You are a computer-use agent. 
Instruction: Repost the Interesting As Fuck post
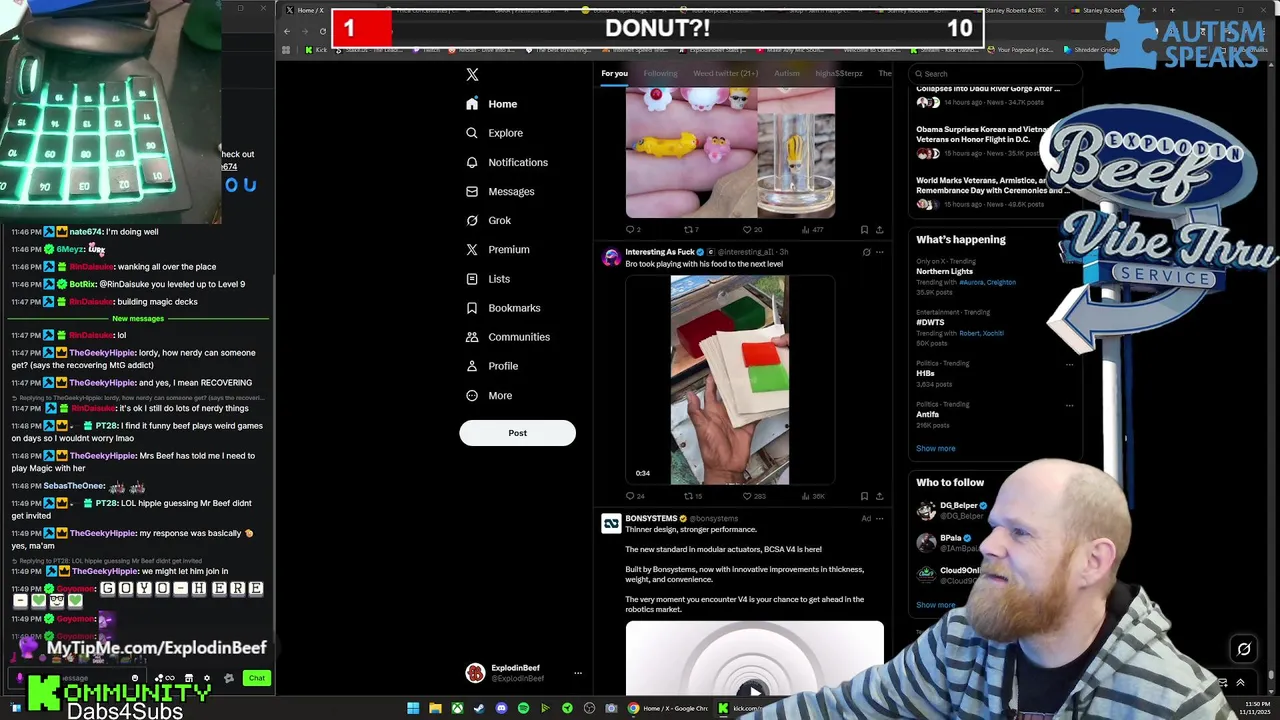[692, 496]
